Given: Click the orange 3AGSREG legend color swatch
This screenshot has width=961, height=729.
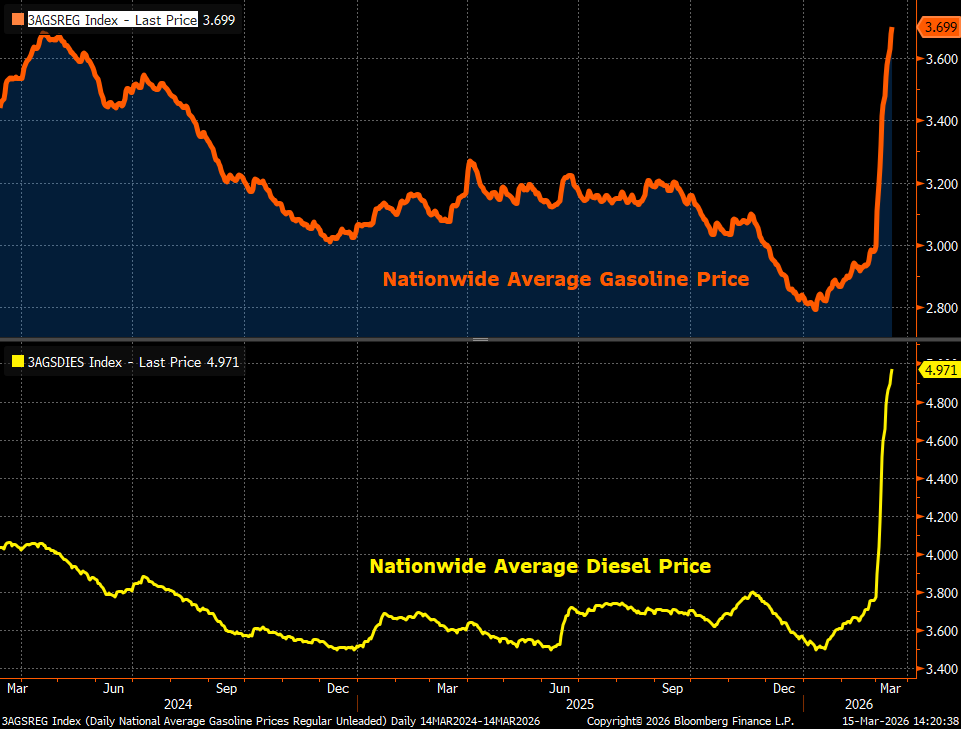Looking at the screenshot, I should click(18, 19).
